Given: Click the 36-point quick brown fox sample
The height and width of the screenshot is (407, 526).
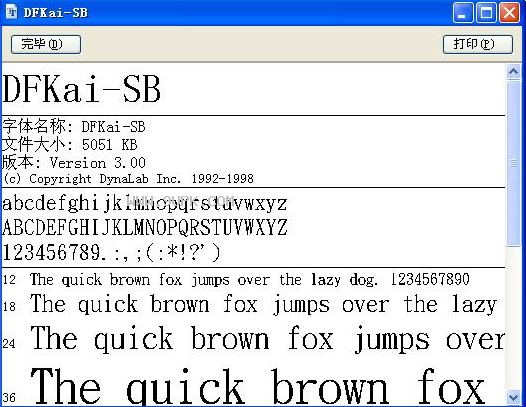Looking at the screenshot, I should pyautogui.click(x=258, y=386).
